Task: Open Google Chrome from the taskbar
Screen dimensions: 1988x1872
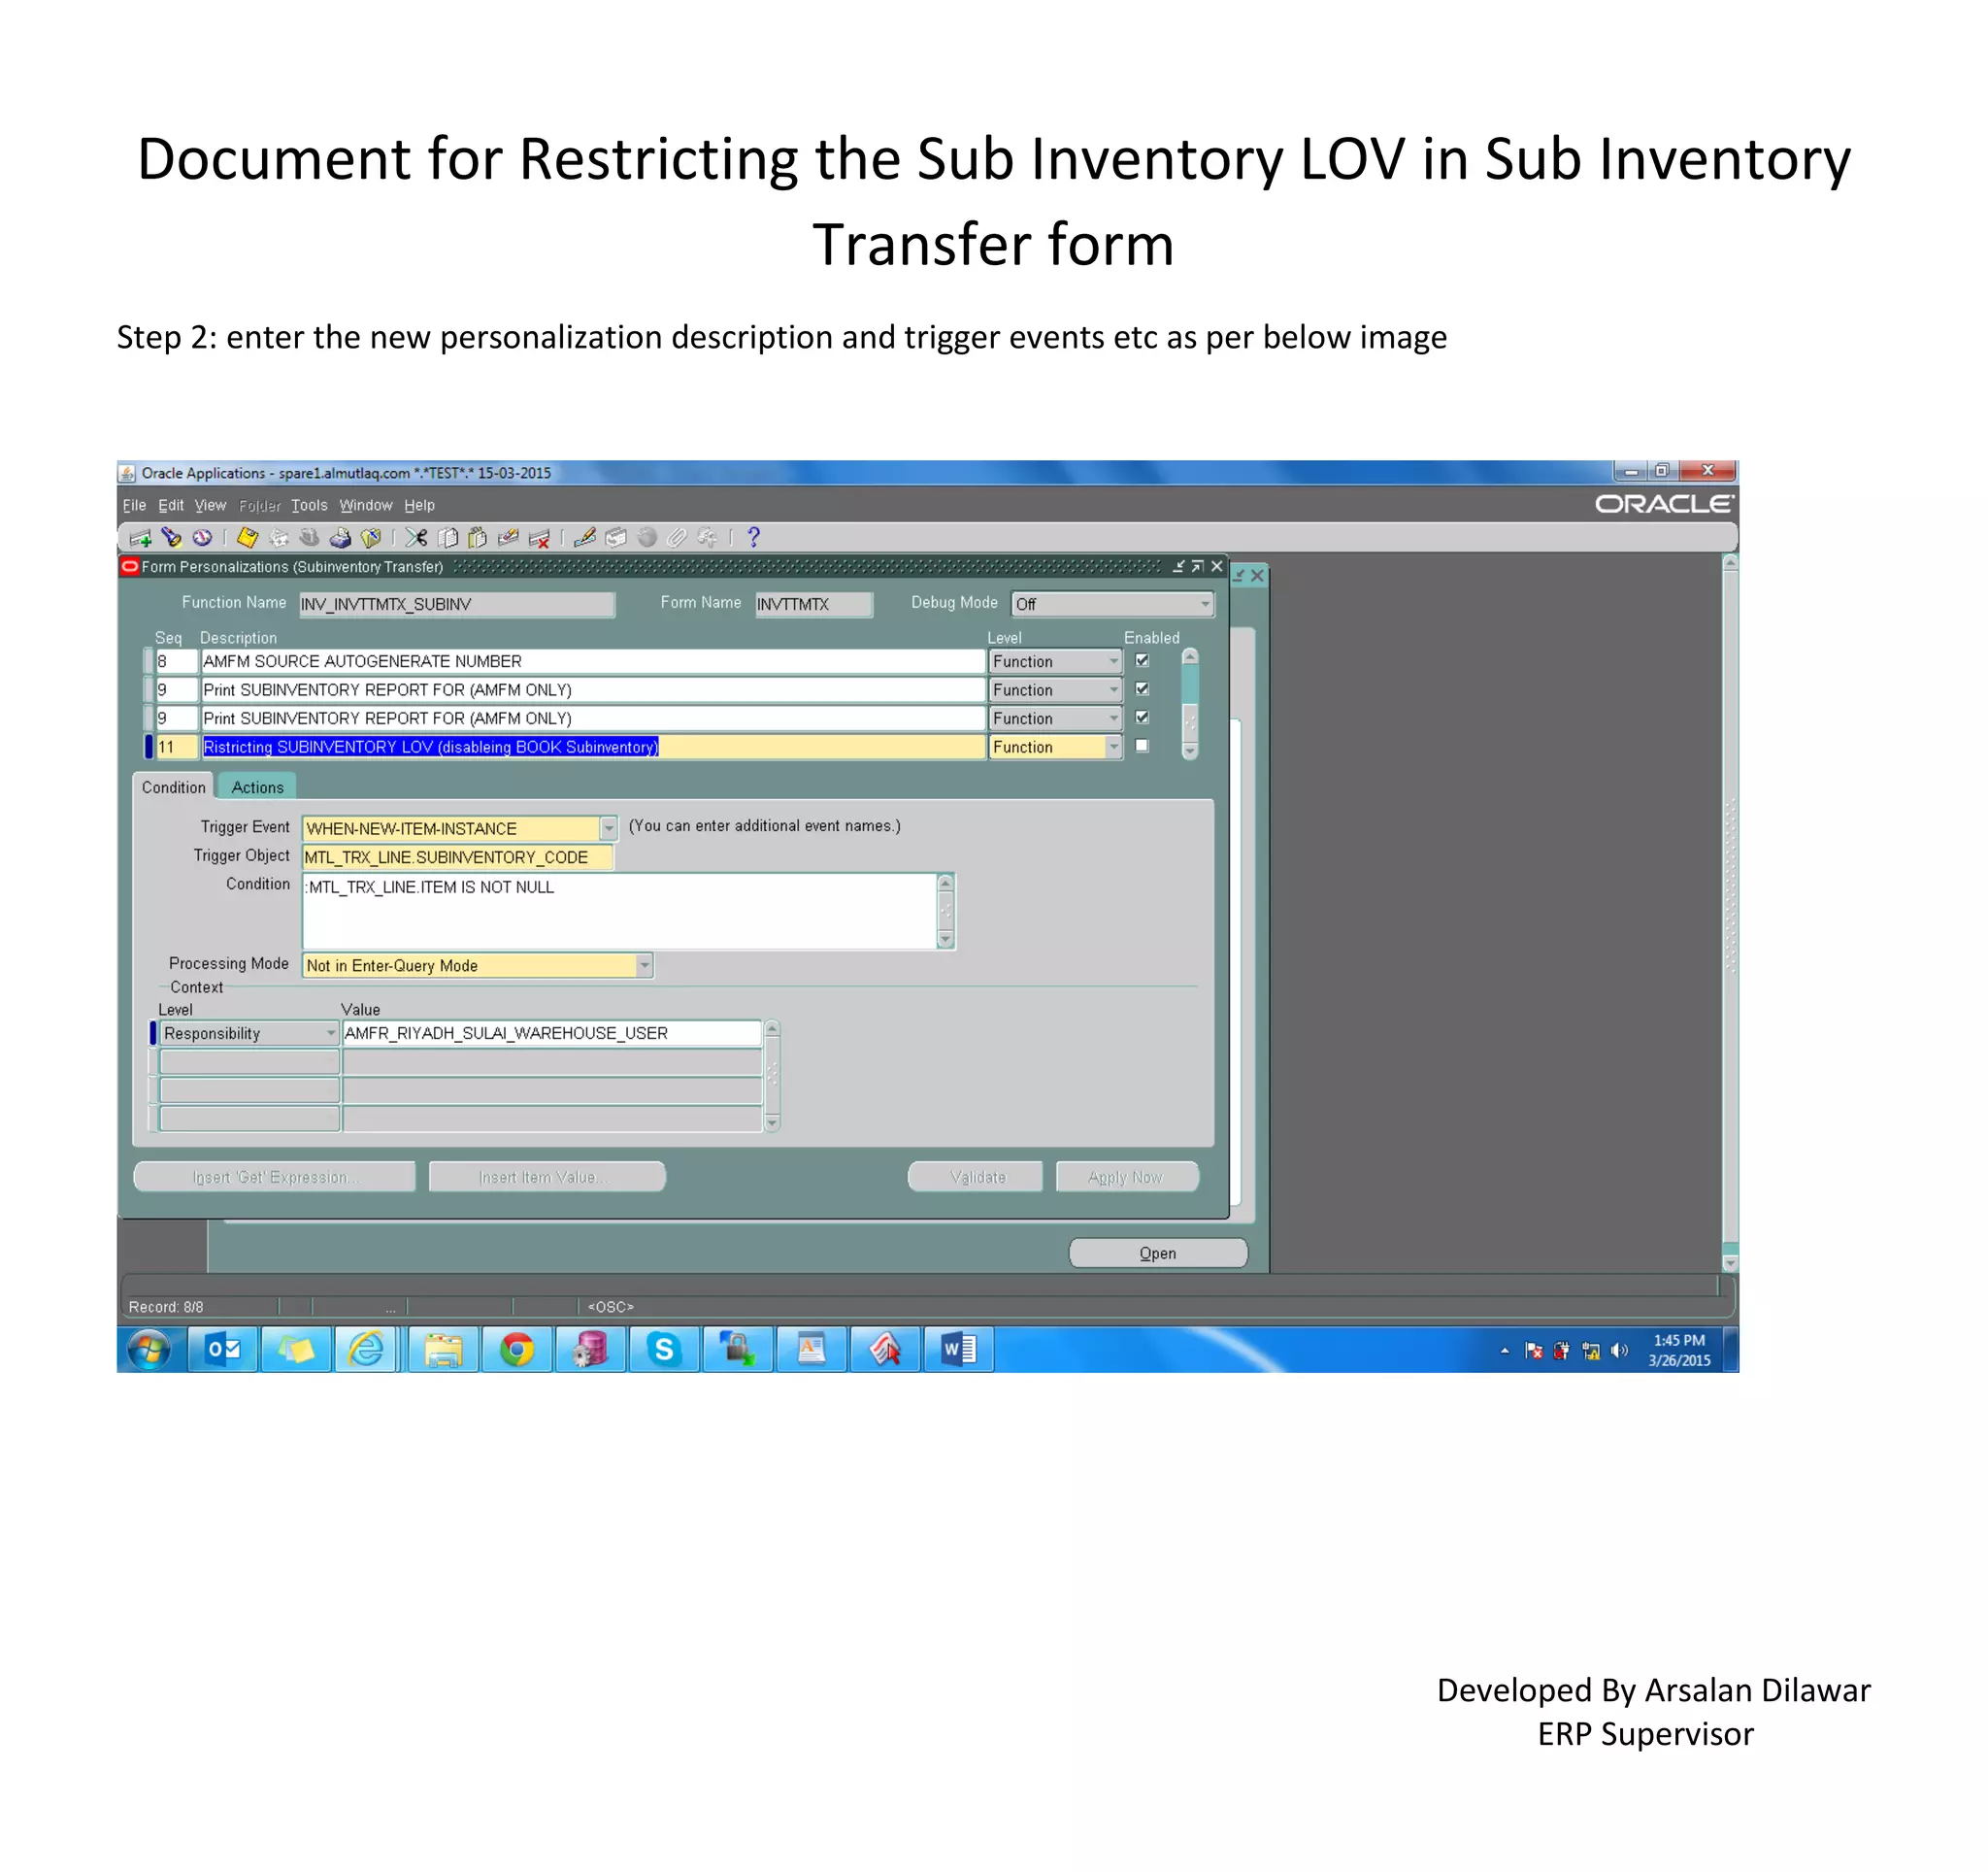Action: click(516, 1350)
